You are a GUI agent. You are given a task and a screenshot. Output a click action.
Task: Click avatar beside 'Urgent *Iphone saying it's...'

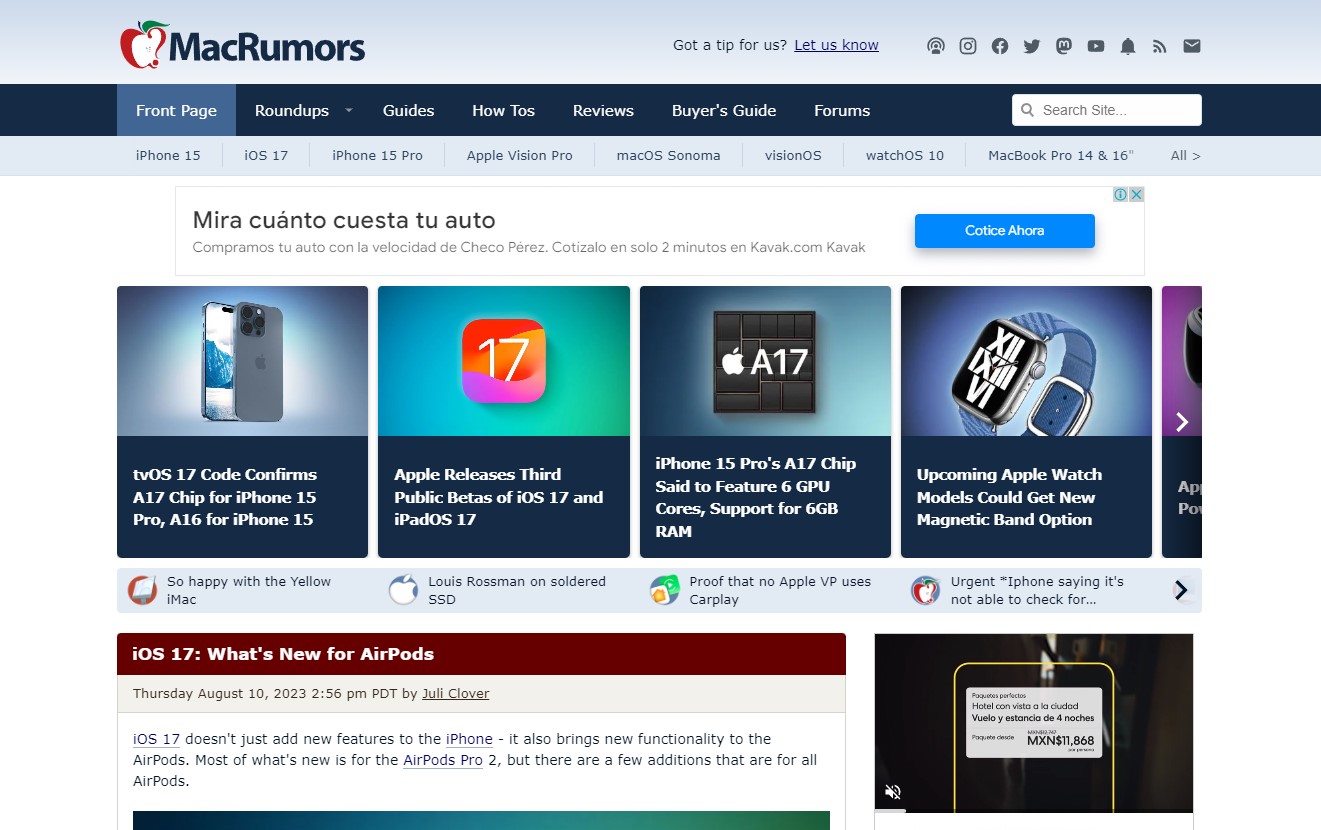click(926, 590)
